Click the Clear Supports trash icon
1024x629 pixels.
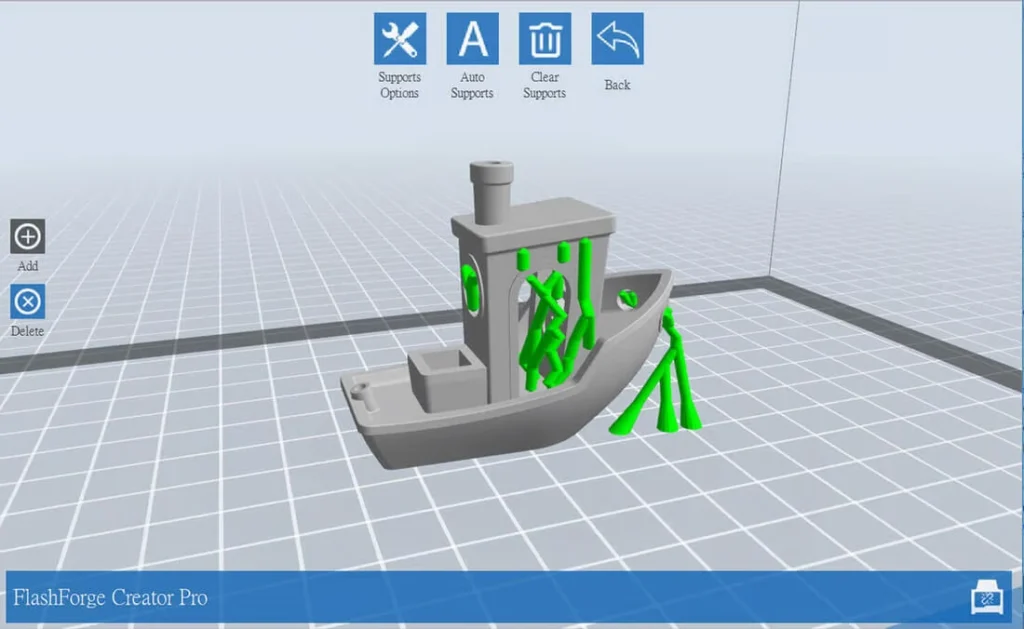click(545, 39)
